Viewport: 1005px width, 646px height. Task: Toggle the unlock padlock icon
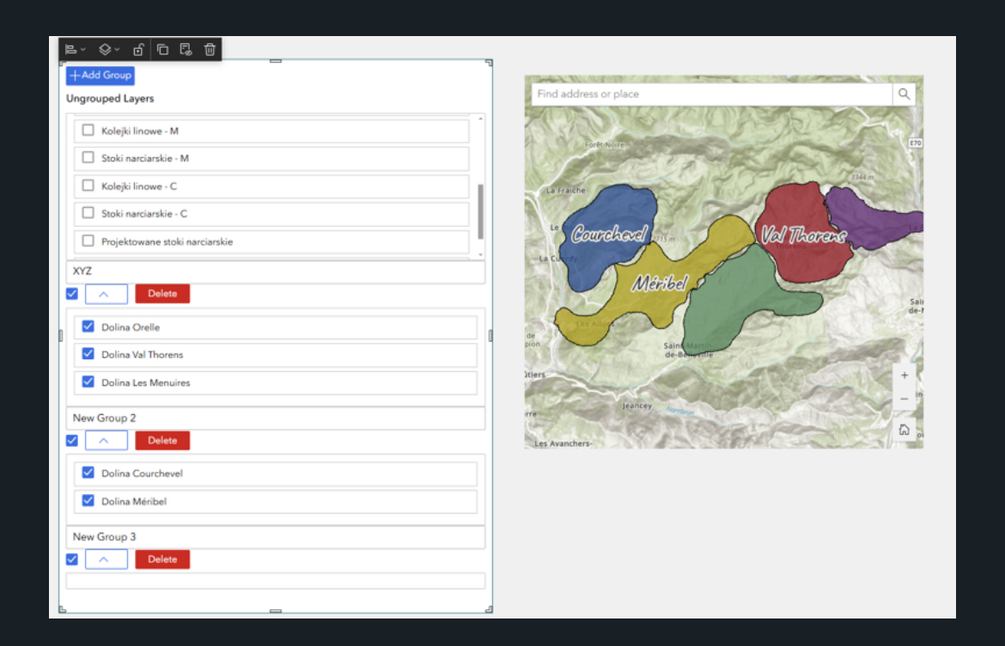tap(138, 49)
